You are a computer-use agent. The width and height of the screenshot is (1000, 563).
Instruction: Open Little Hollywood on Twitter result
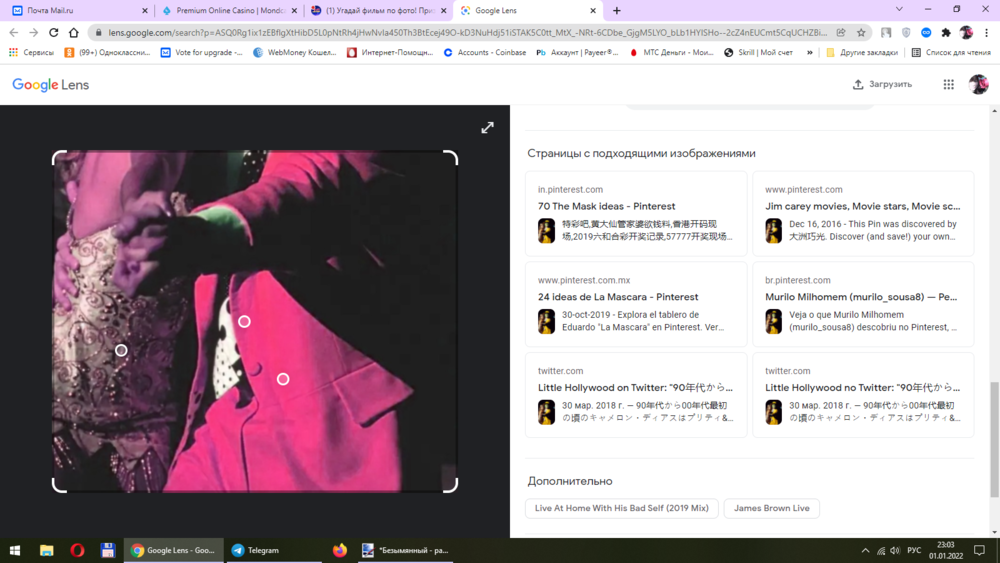[x=636, y=395]
